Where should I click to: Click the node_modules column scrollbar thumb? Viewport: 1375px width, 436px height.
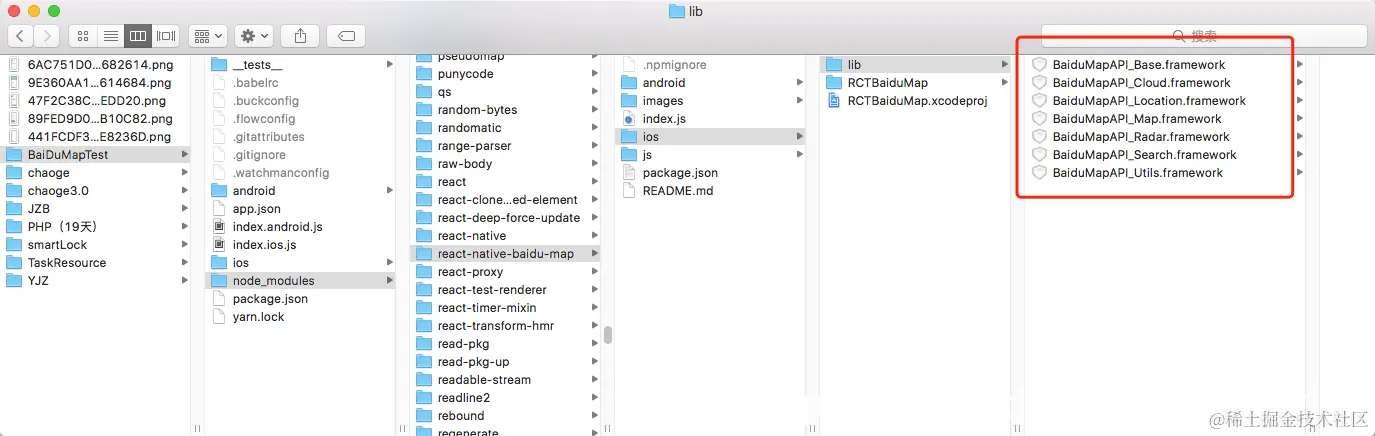tap(607, 335)
